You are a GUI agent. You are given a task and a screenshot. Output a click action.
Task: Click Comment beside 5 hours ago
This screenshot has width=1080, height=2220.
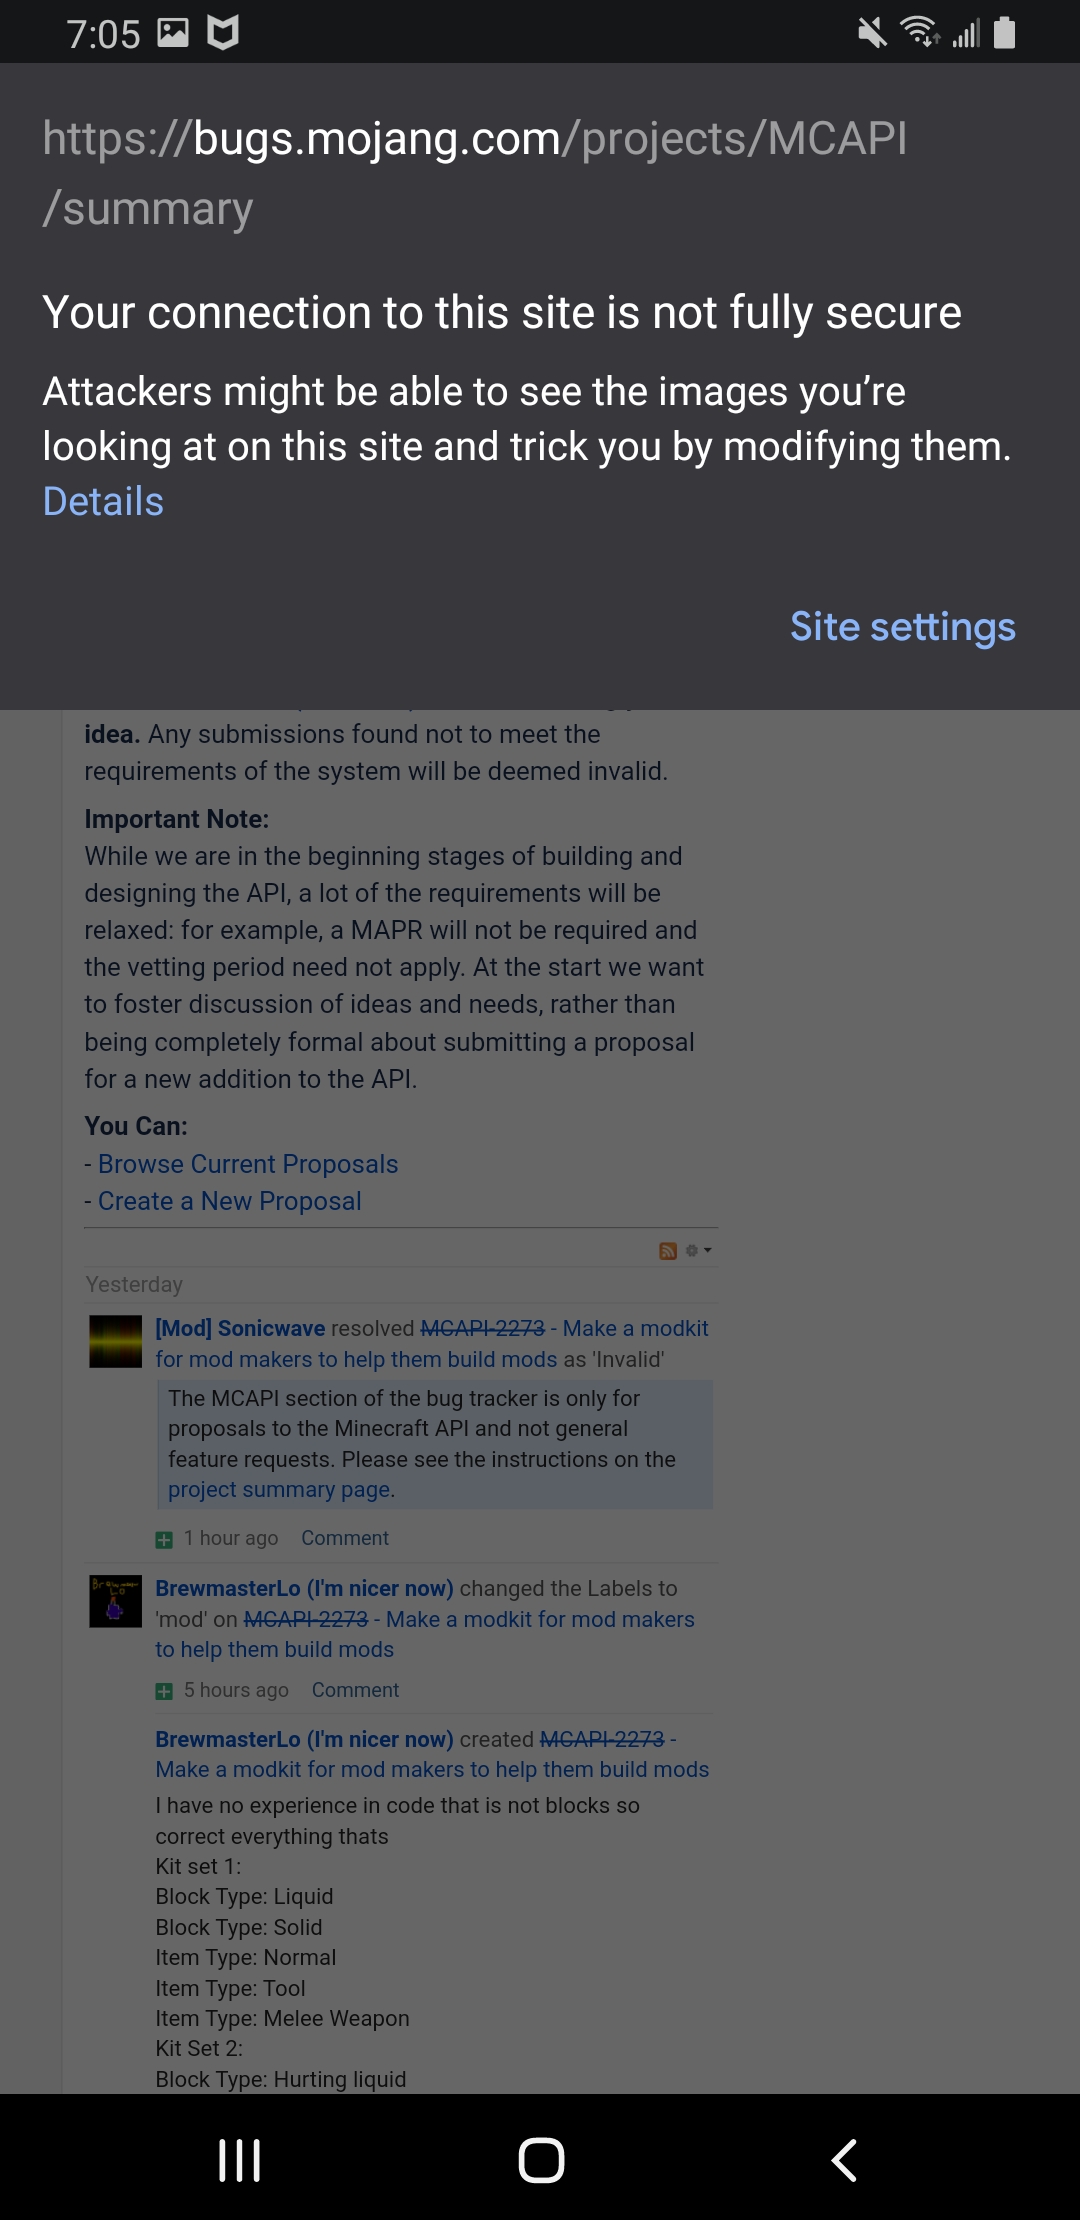tap(355, 1690)
